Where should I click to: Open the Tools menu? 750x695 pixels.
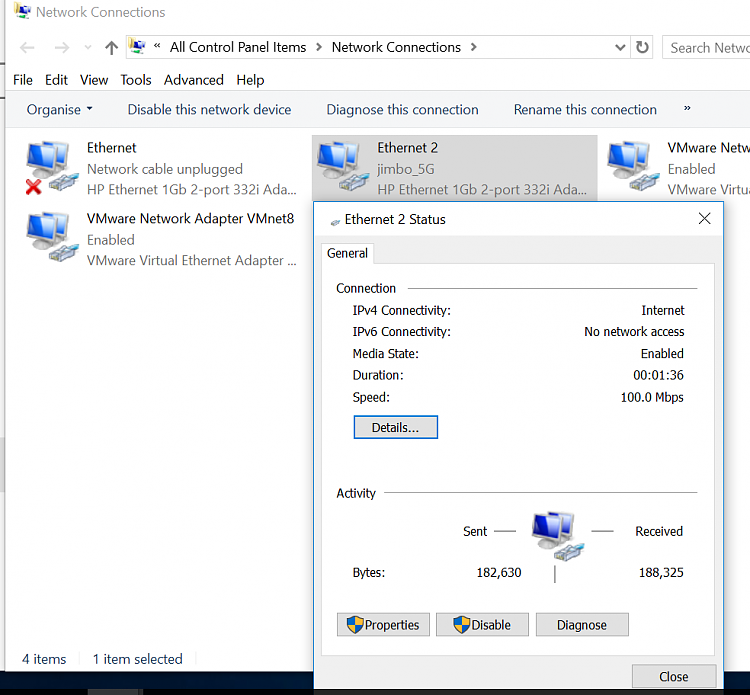136,80
